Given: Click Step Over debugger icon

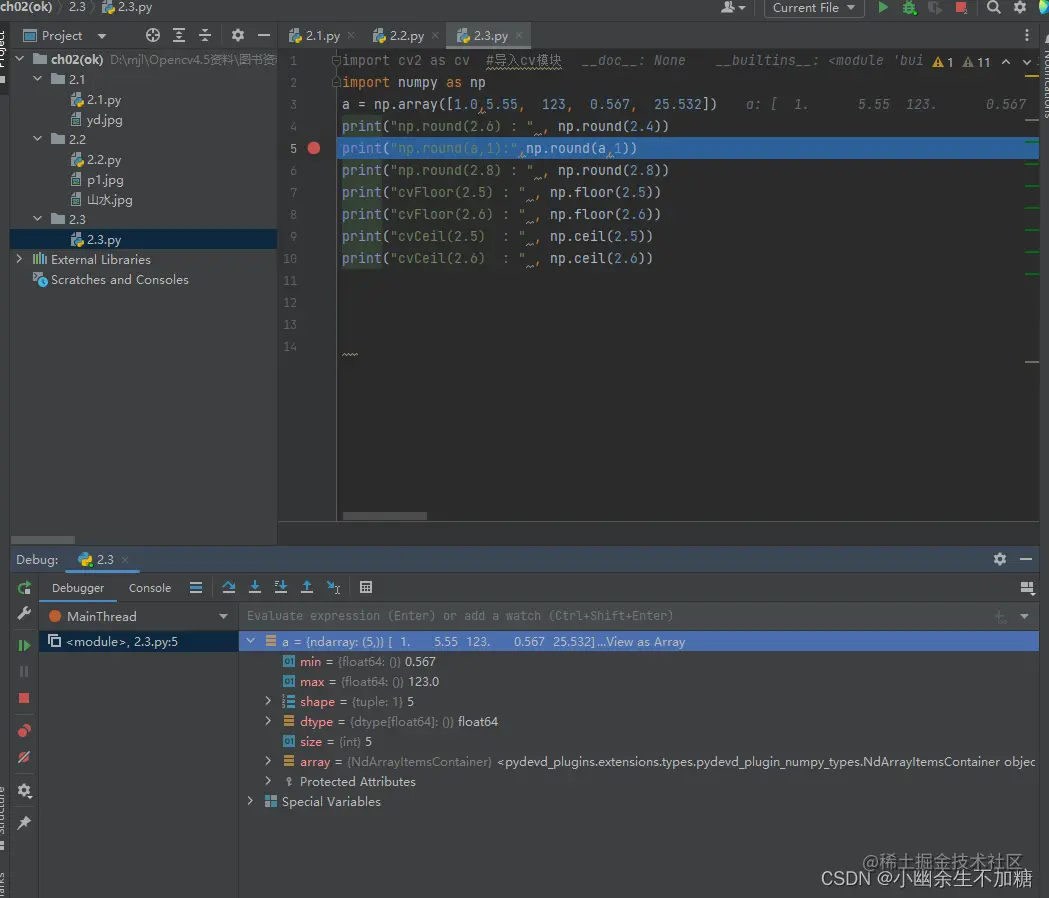Looking at the screenshot, I should point(229,587).
